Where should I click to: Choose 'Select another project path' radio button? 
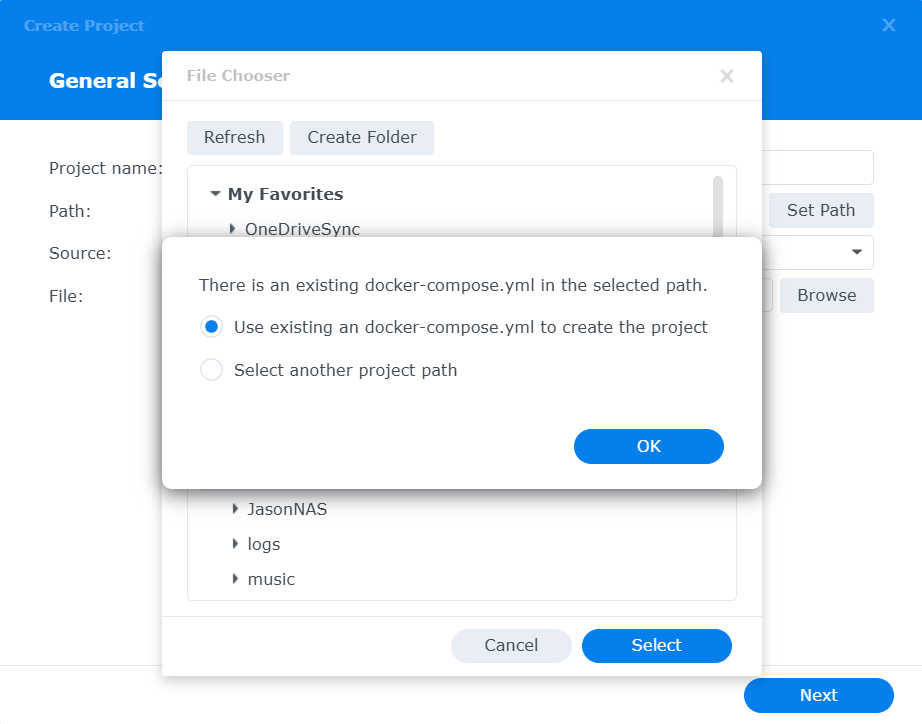point(211,370)
